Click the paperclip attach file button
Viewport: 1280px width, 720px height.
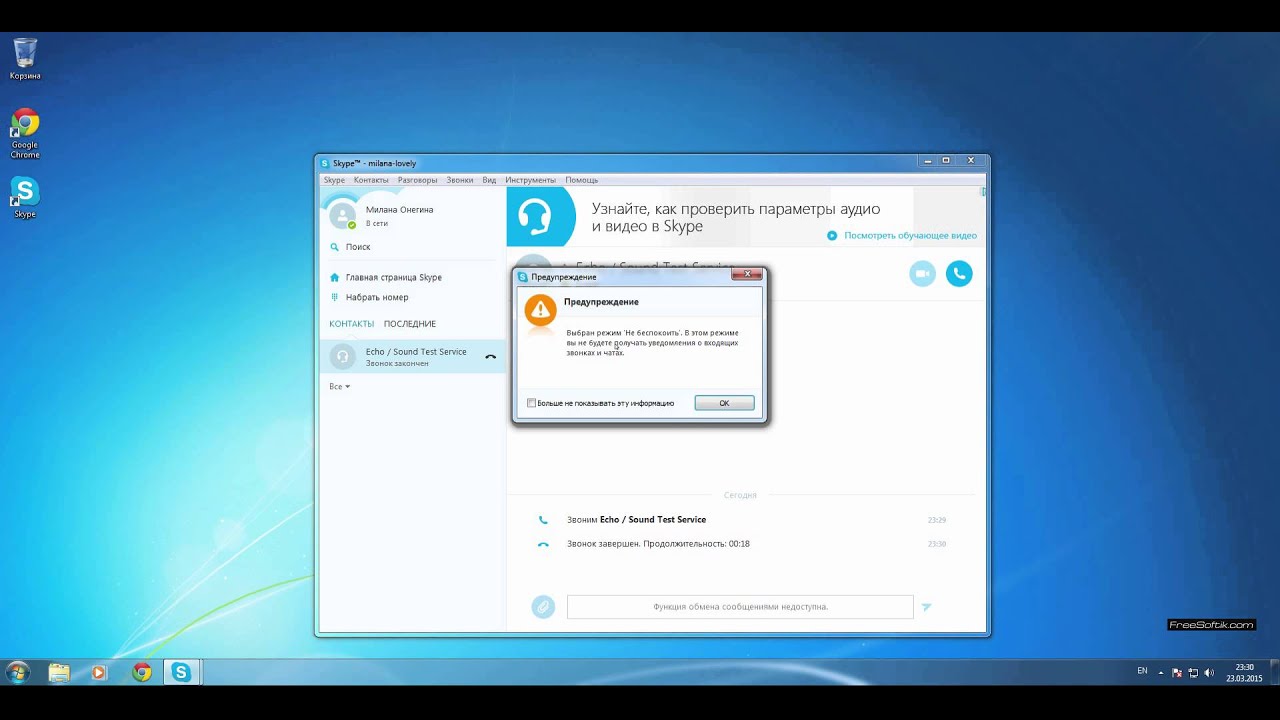click(543, 606)
